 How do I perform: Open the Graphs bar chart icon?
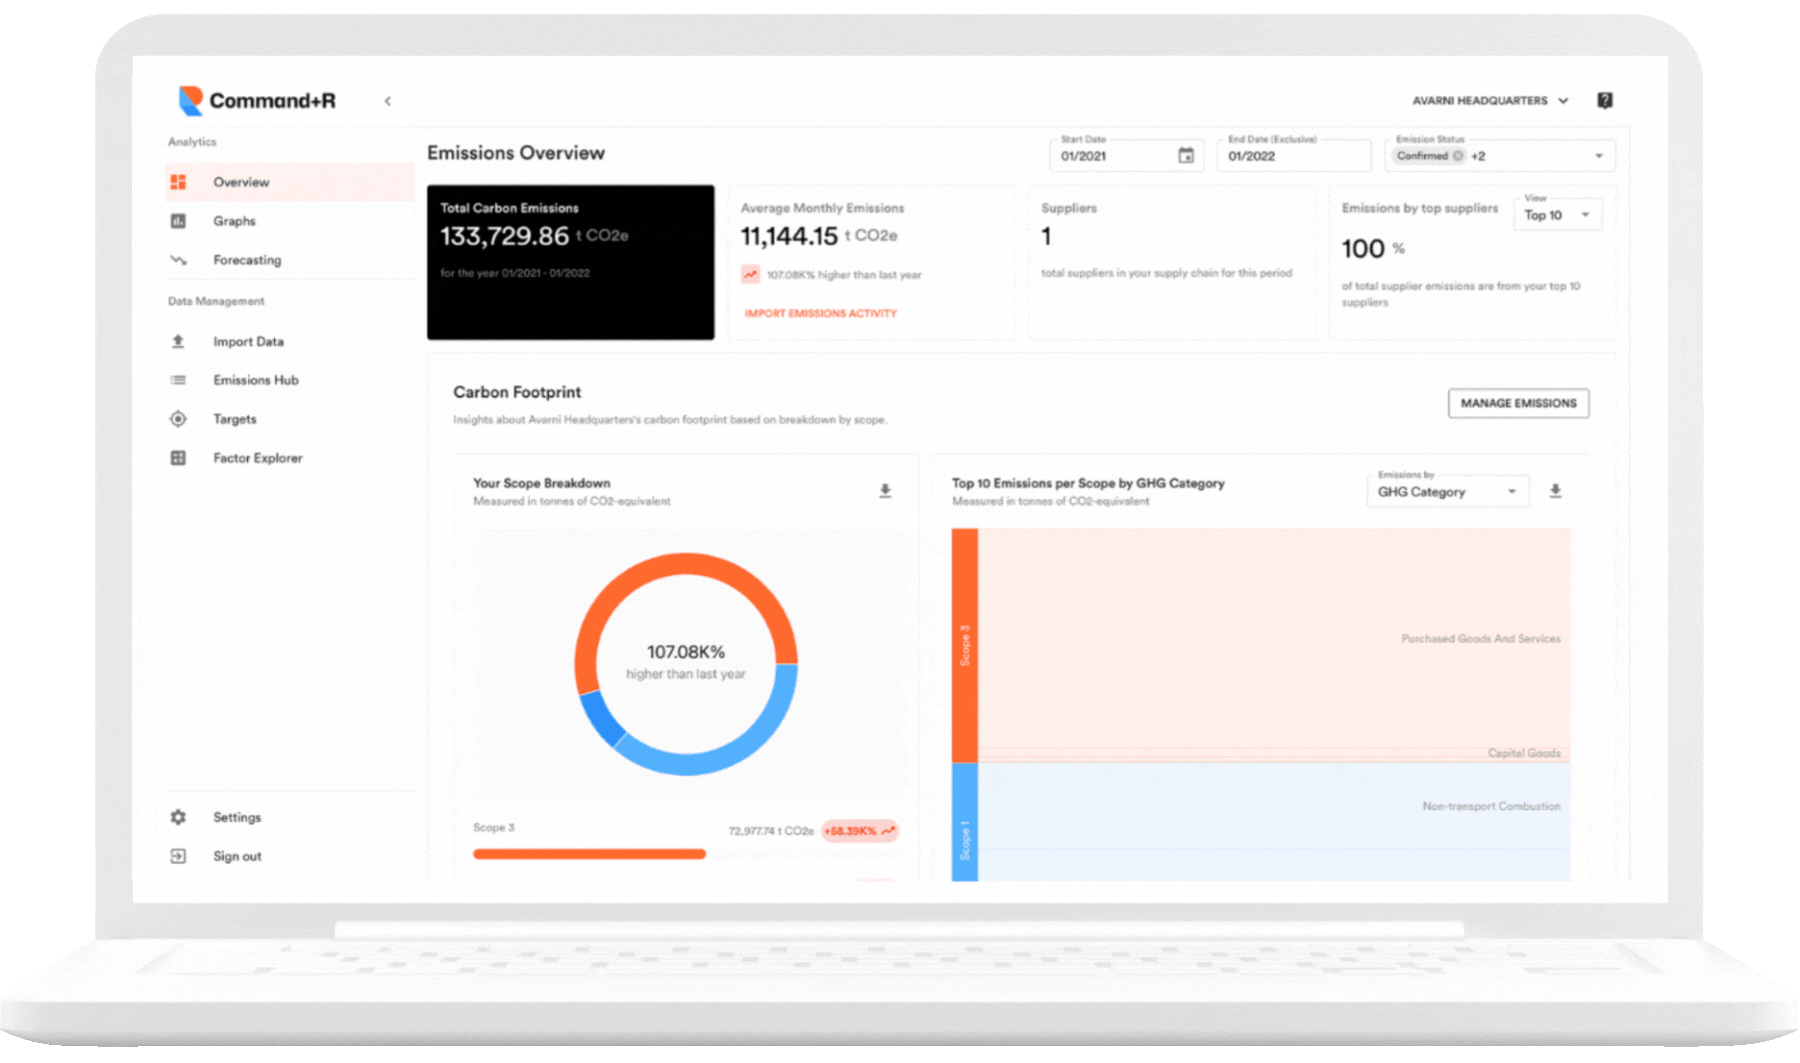point(178,221)
